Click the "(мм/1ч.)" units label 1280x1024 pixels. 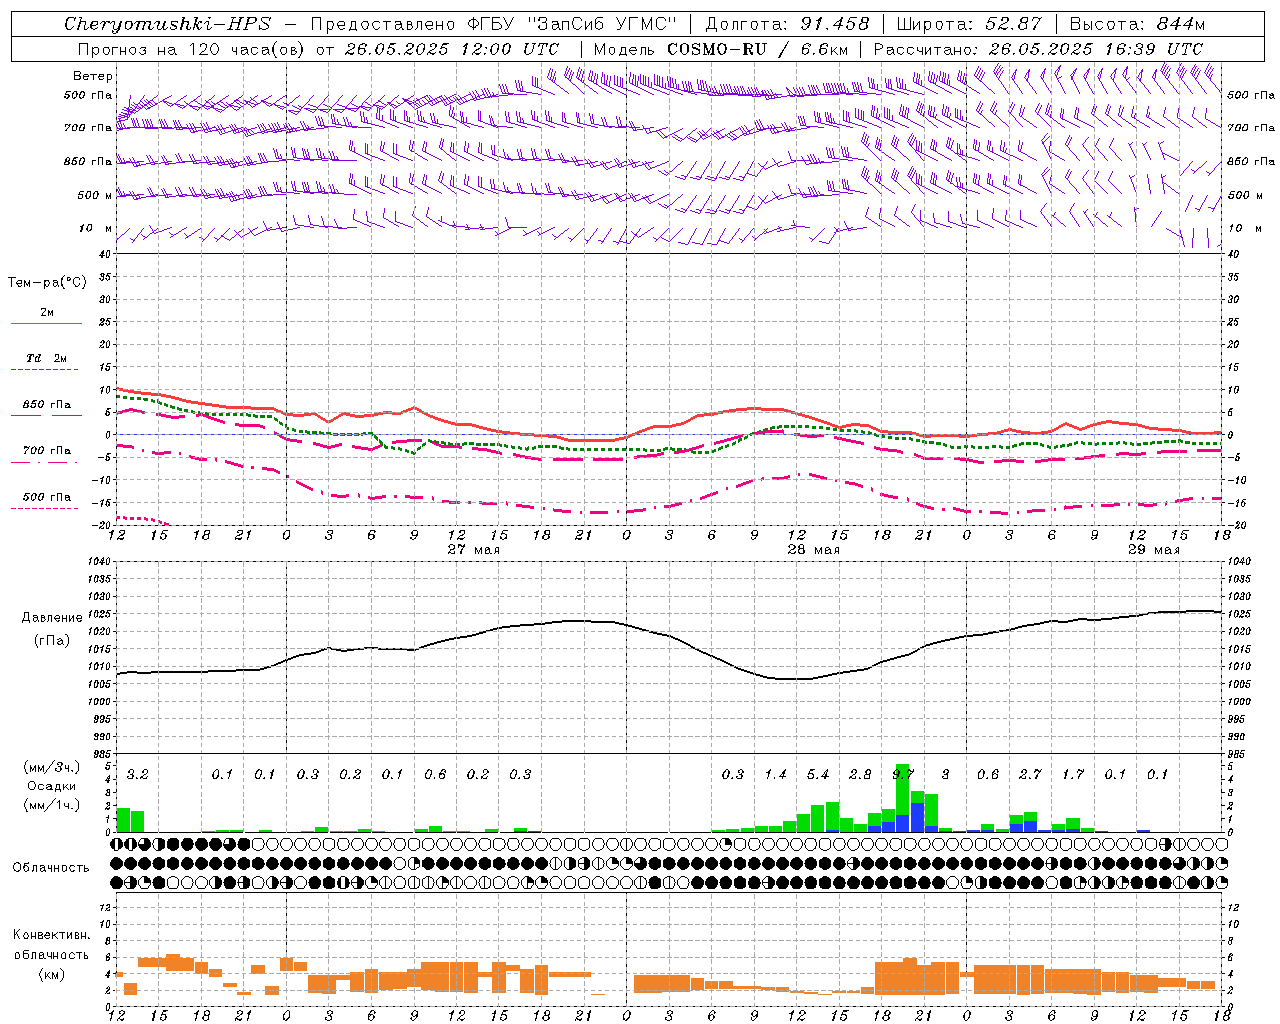(x=52, y=805)
